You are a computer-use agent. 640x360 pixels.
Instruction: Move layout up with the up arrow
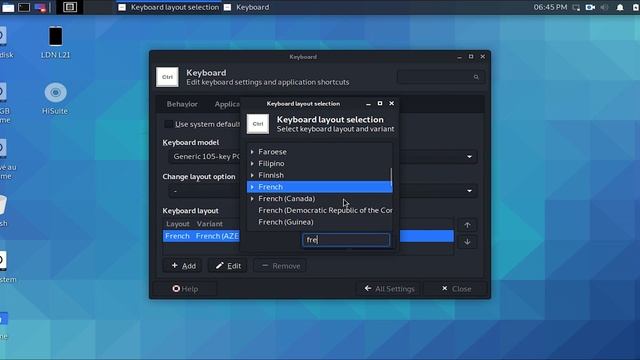pos(467,225)
